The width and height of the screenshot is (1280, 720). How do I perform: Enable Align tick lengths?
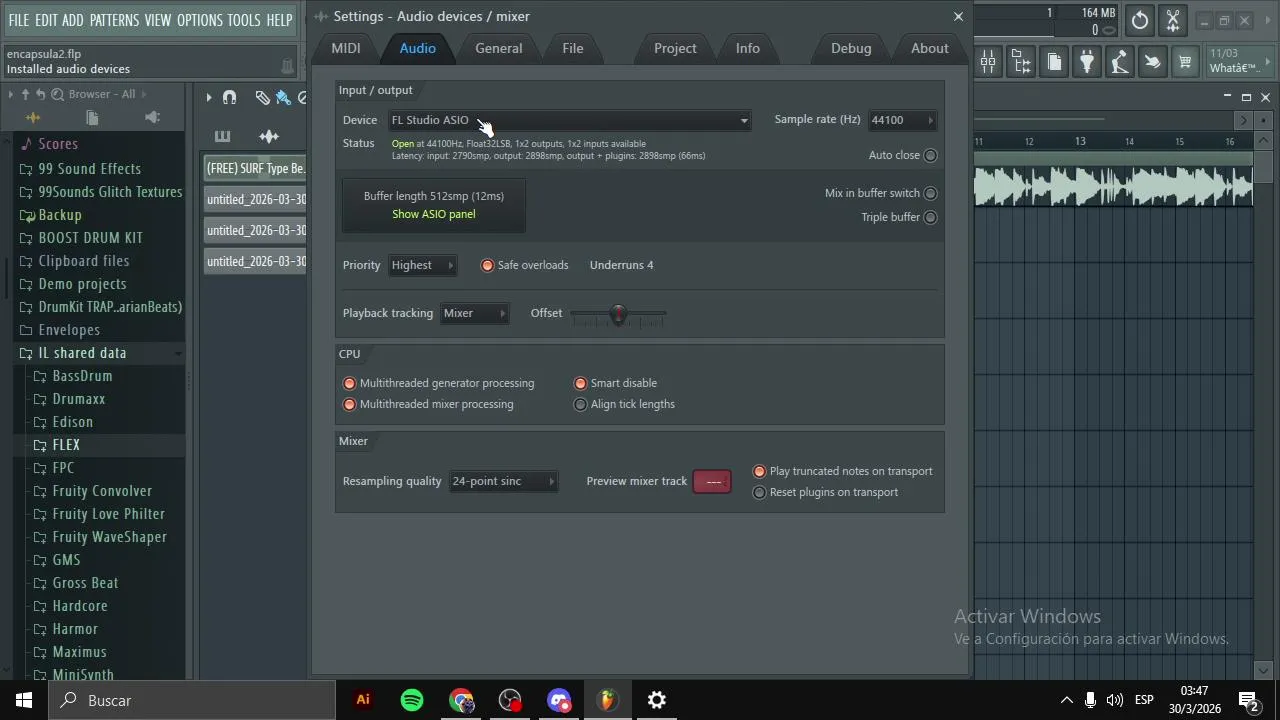point(580,404)
